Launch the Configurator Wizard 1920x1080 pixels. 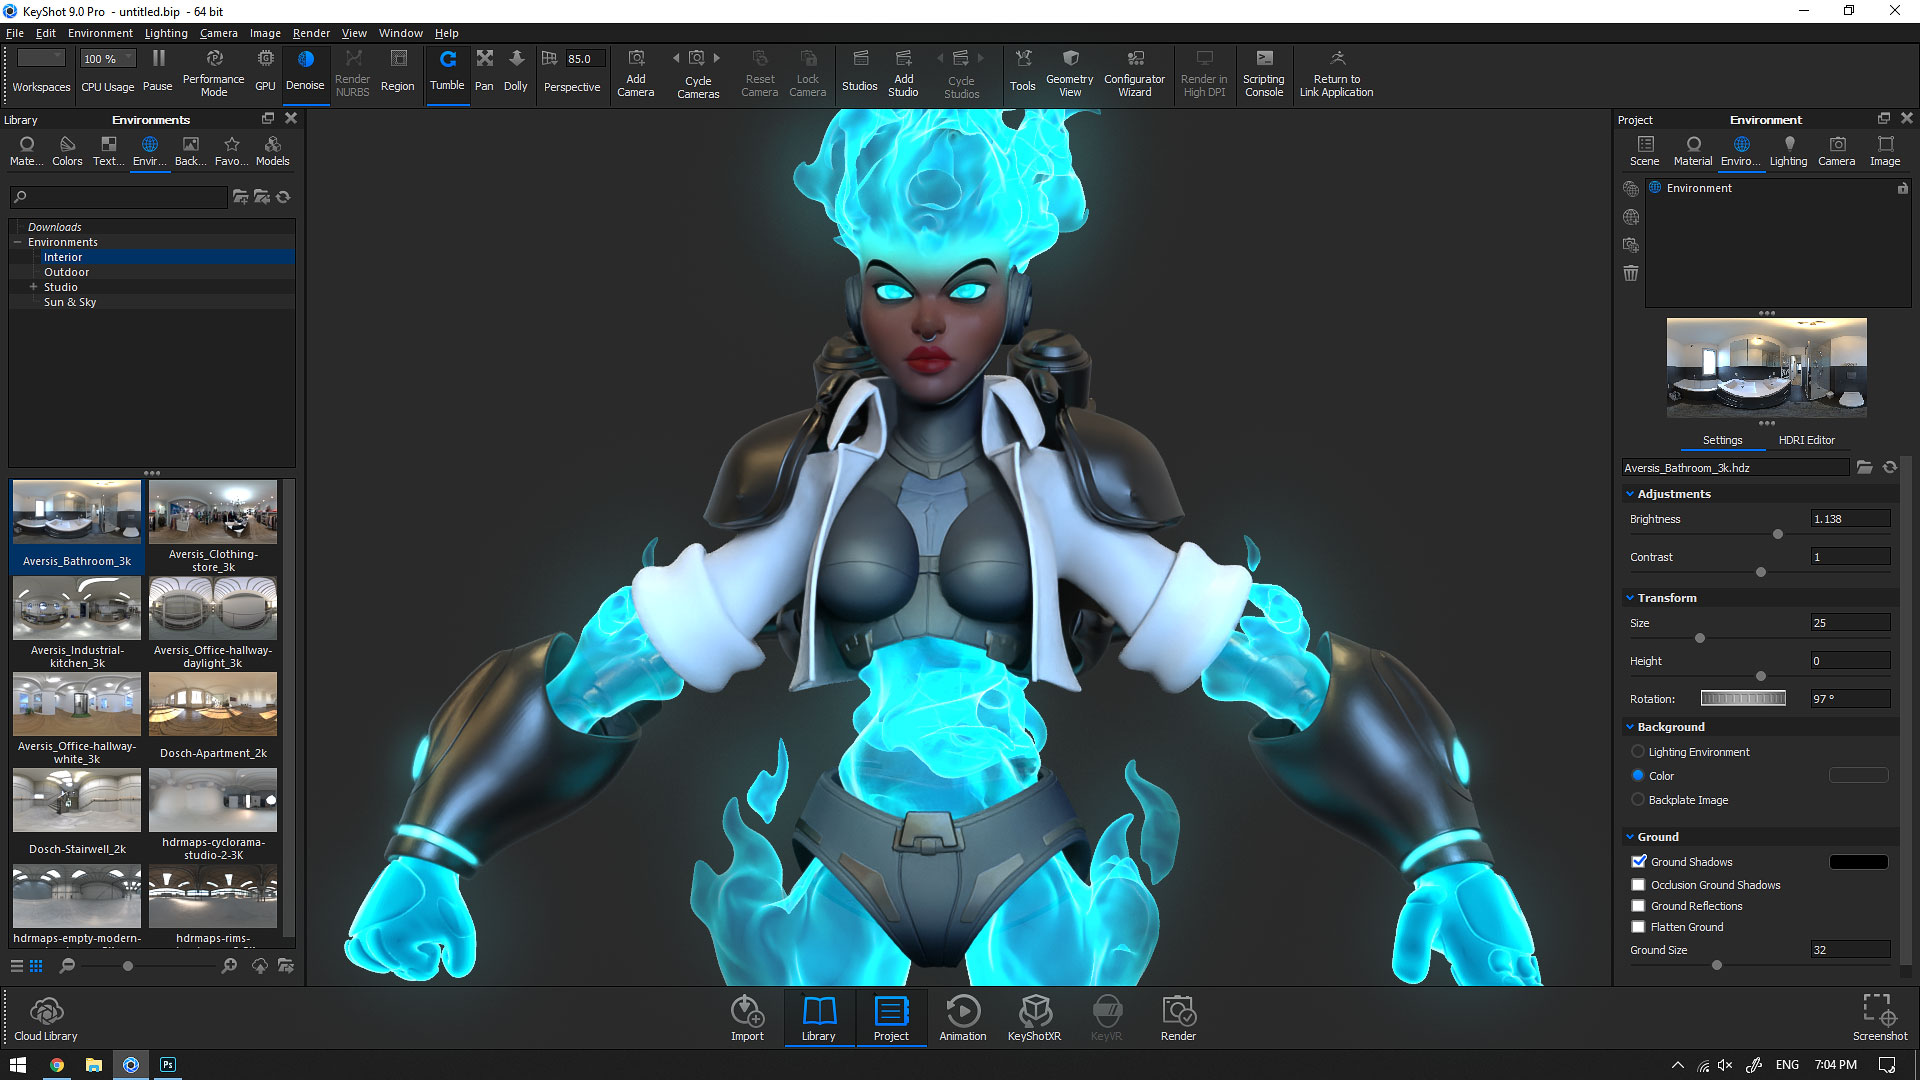coord(1134,72)
